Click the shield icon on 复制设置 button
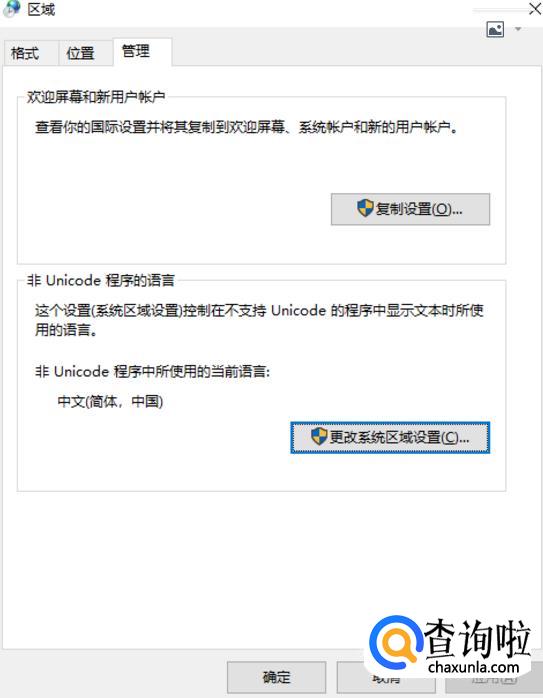 pos(365,208)
